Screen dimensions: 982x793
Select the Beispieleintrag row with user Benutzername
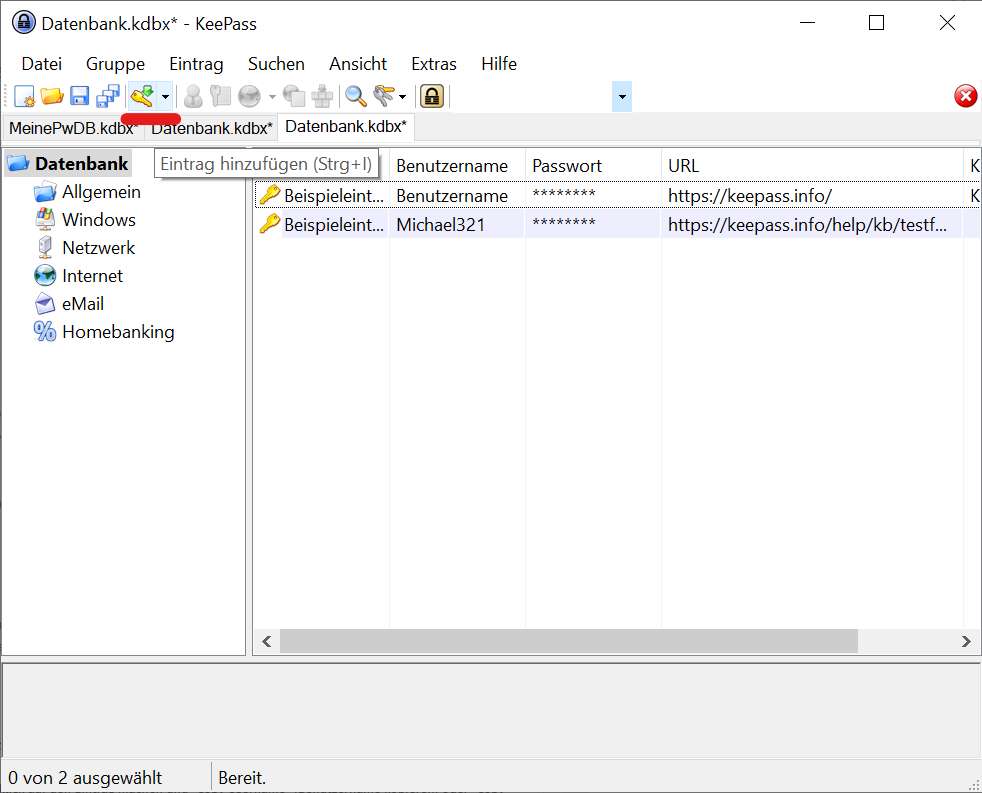click(x=618, y=195)
